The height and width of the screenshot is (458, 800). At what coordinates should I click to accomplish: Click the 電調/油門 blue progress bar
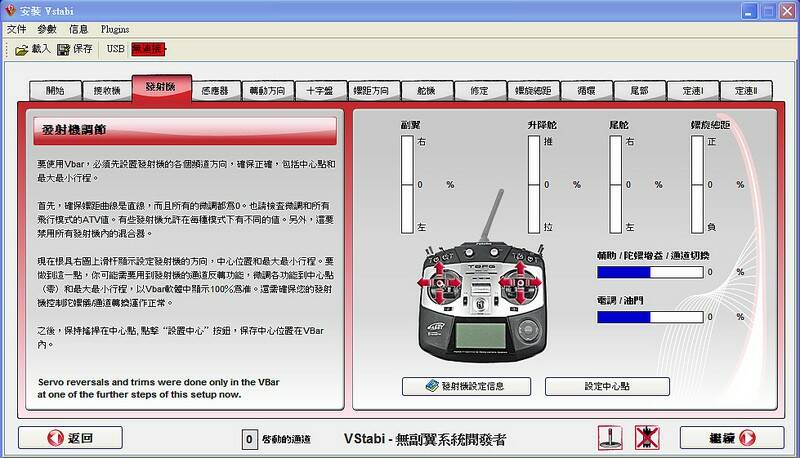coord(650,317)
